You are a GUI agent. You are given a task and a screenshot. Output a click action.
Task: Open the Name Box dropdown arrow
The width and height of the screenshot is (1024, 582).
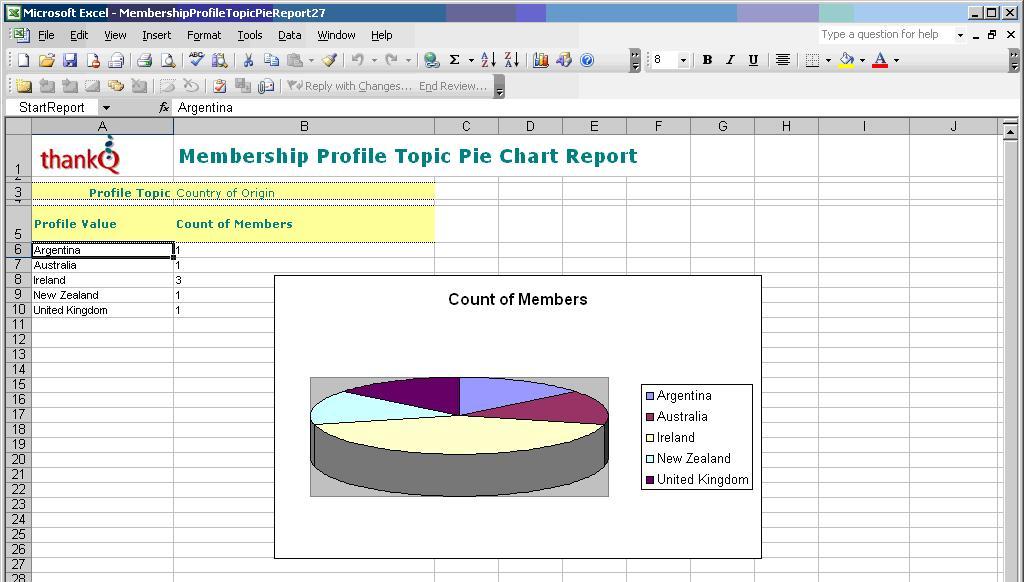click(x=106, y=107)
